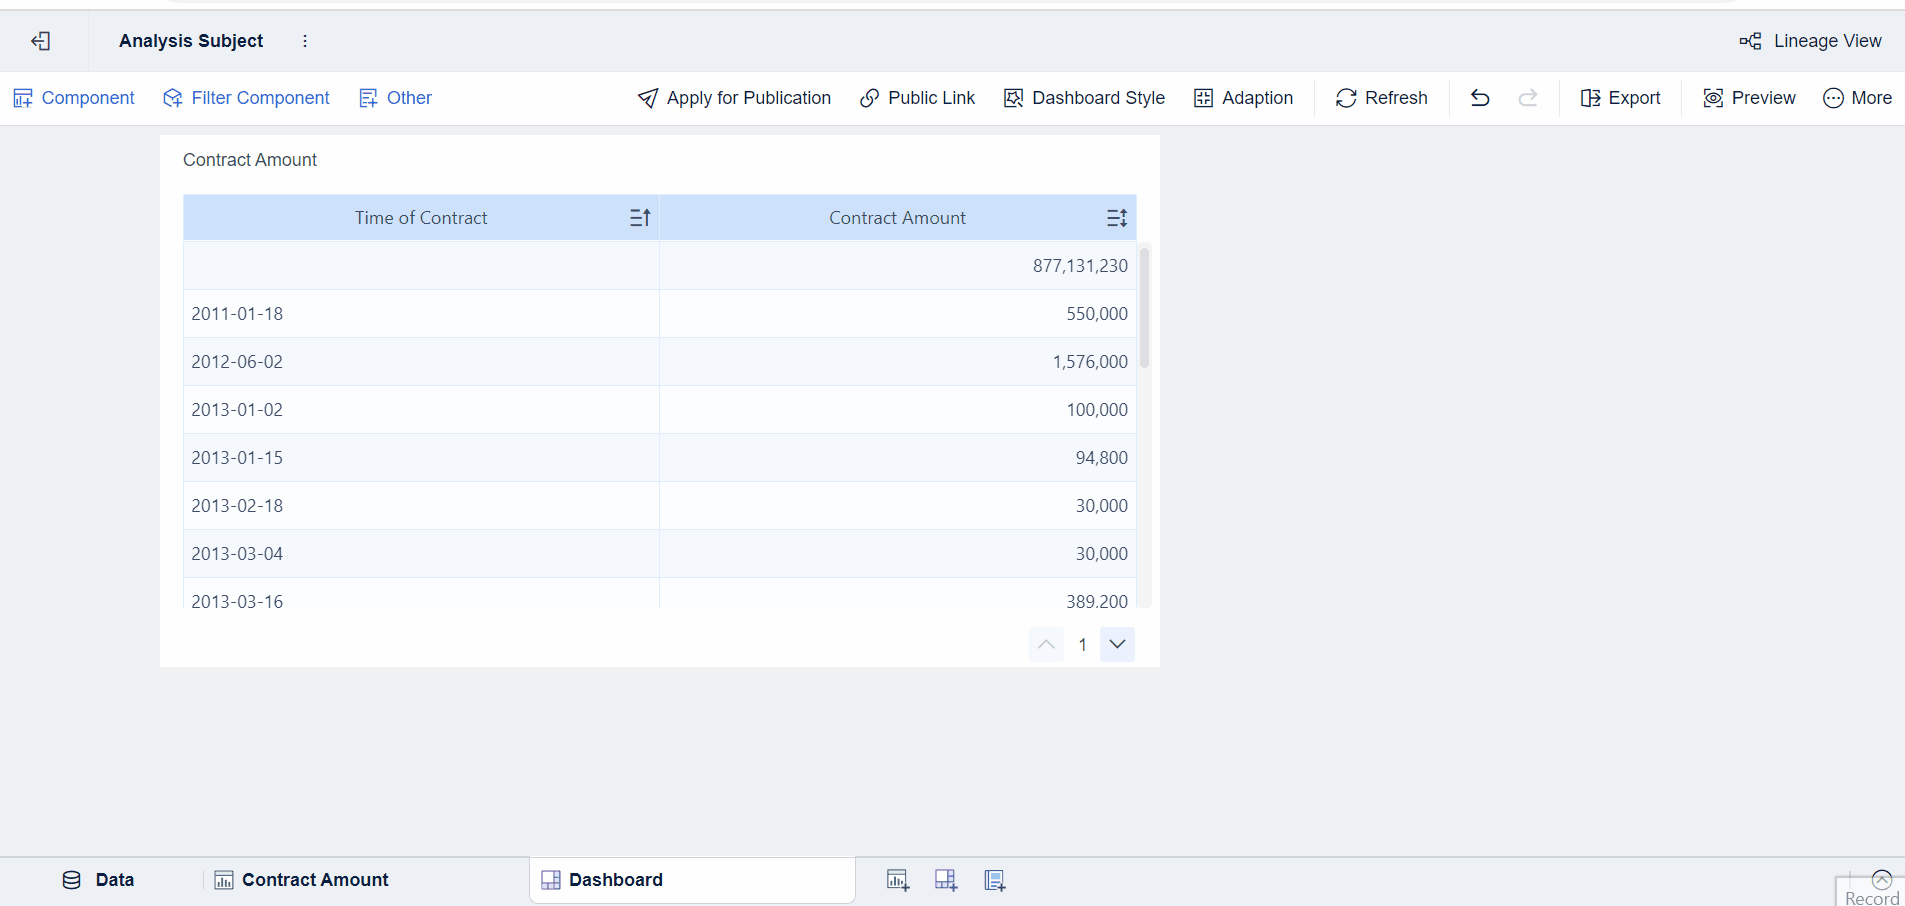Switch to the Dashboard tab
1905x906 pixels.
tap(614, 880)
